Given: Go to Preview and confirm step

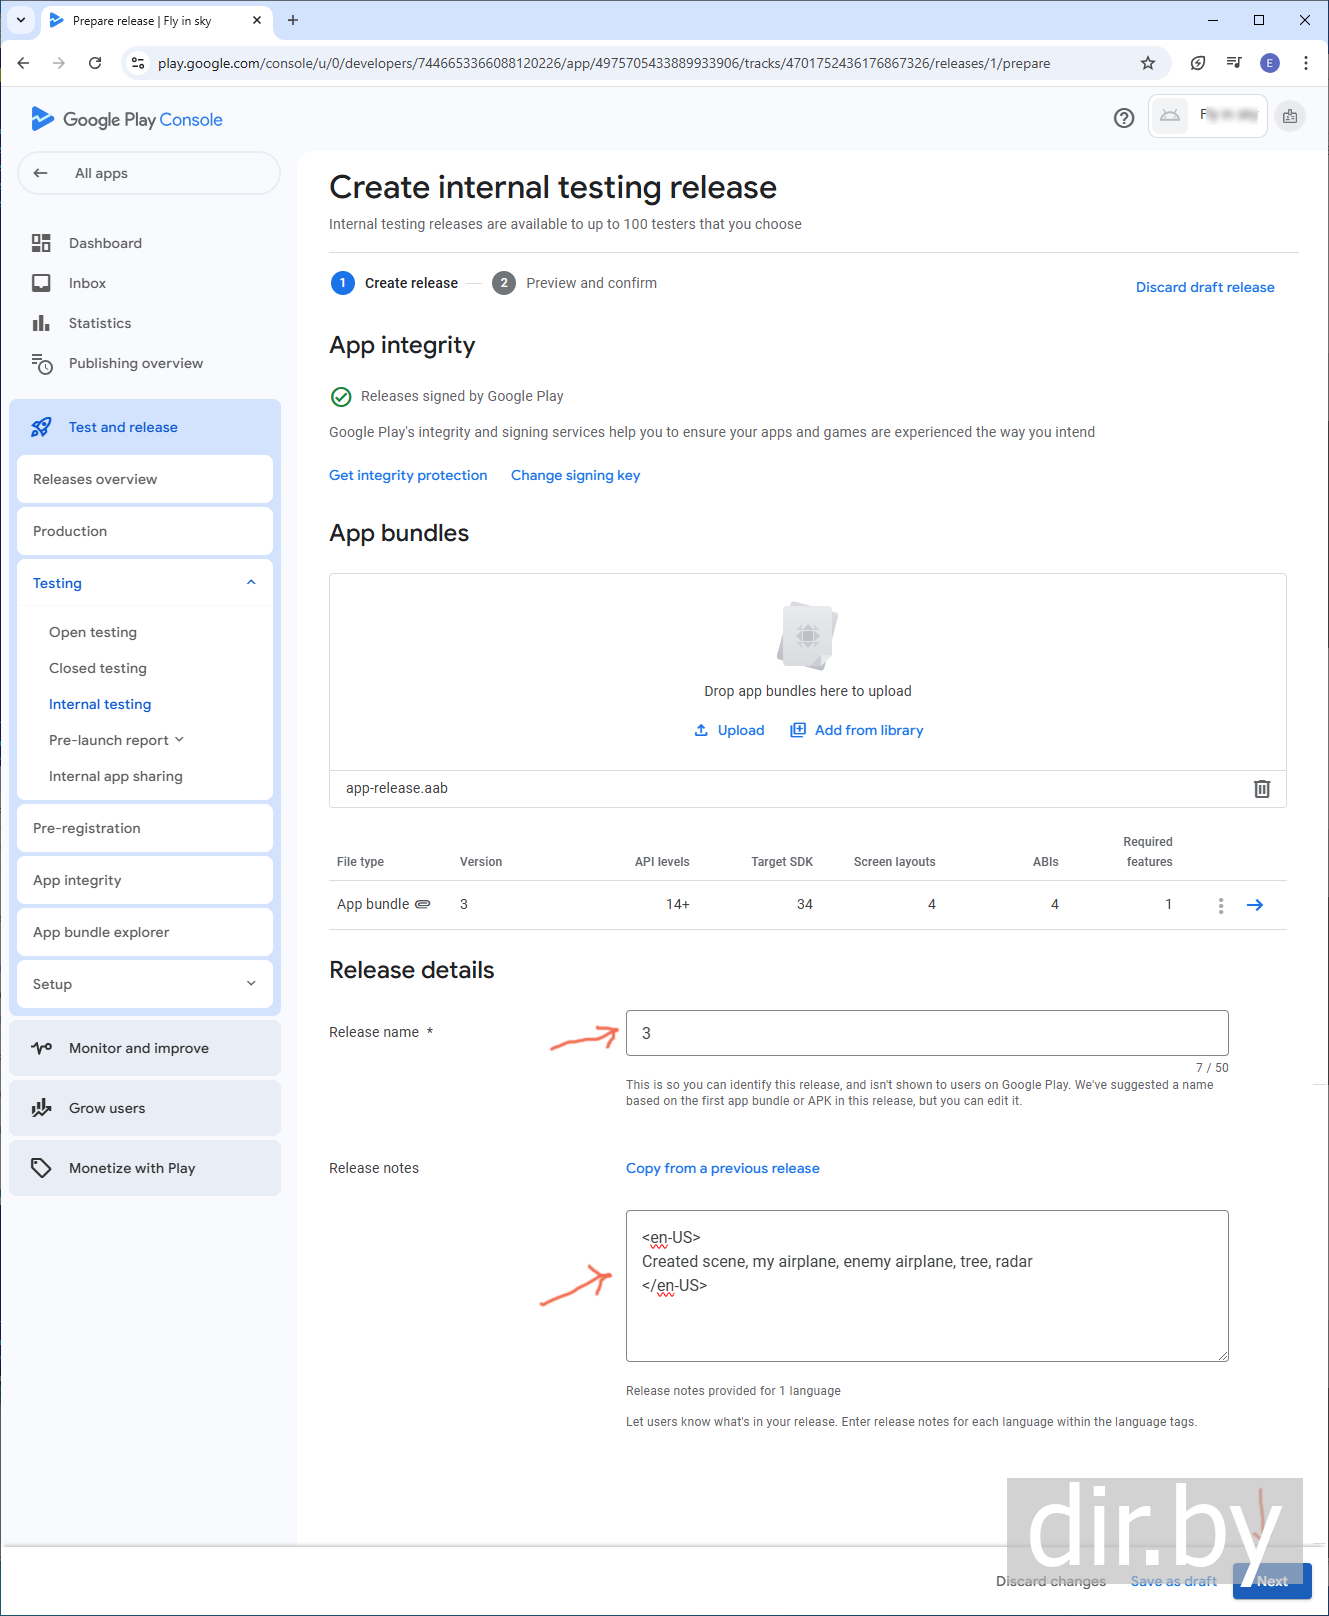Looking at the screenshot, I should click(x=590, y=283).
